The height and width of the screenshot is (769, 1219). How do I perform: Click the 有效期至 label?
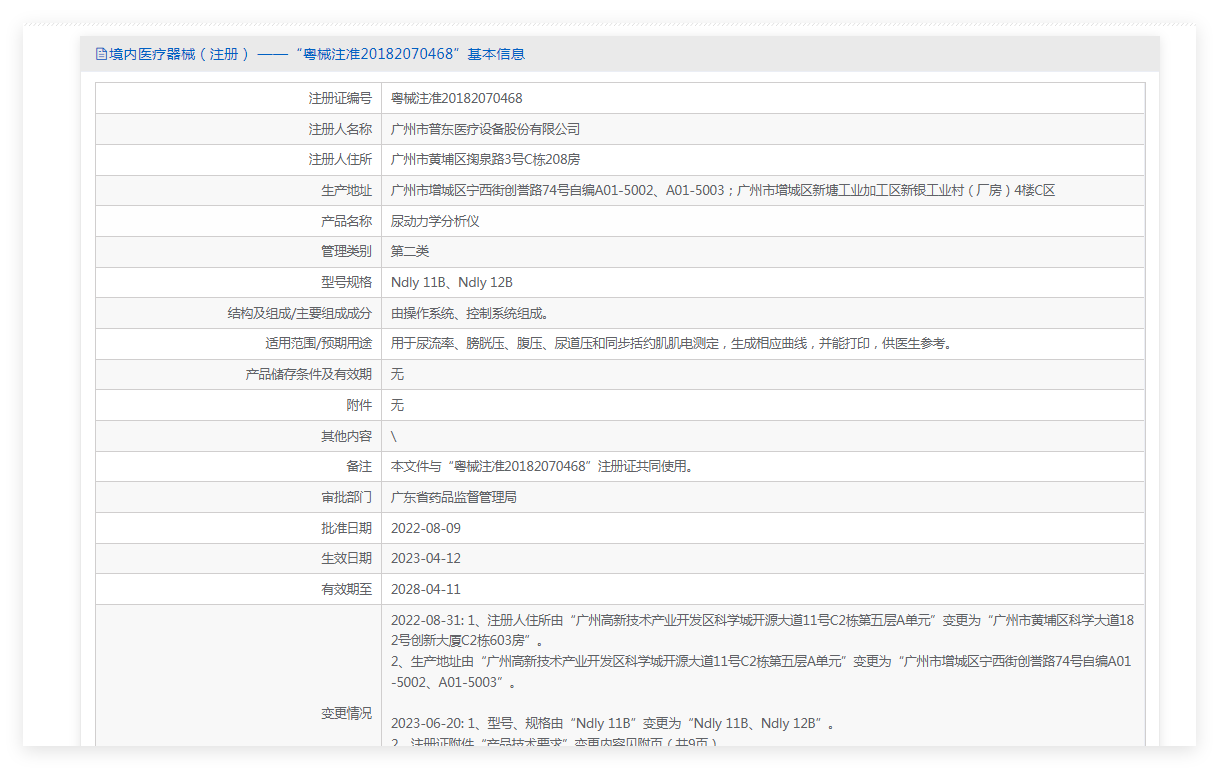pos(346,589)
